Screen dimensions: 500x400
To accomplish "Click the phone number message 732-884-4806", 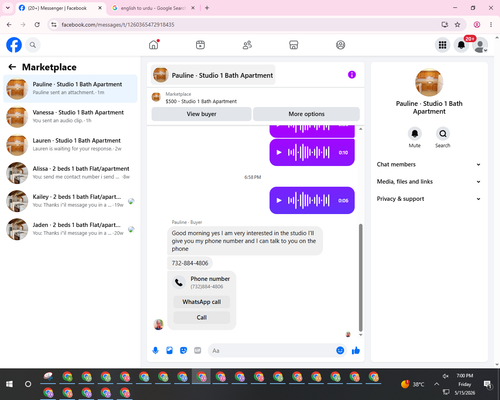I will point(190,263).
